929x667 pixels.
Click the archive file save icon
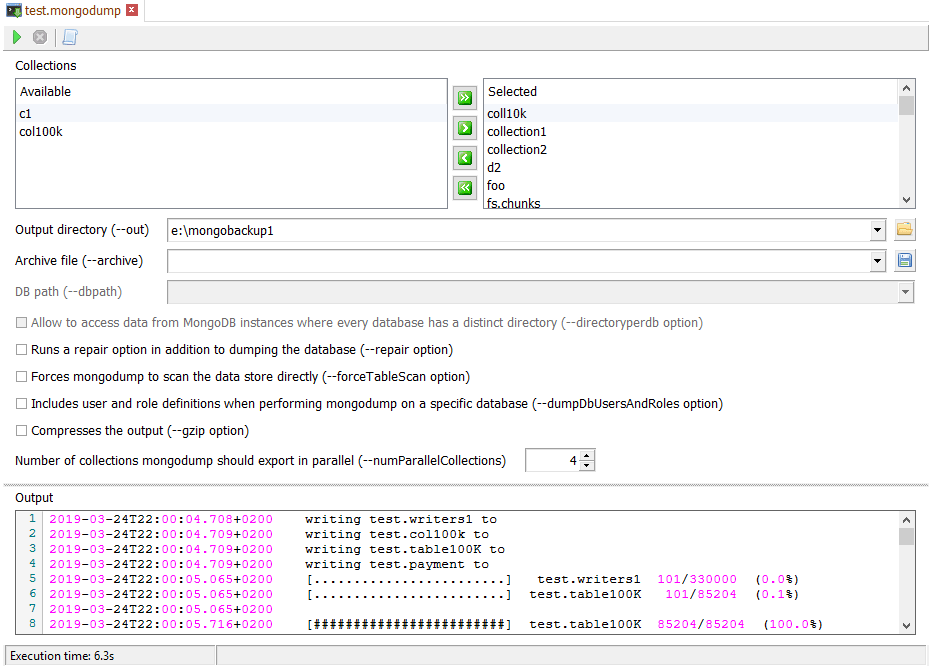click(x=904, y=261)
